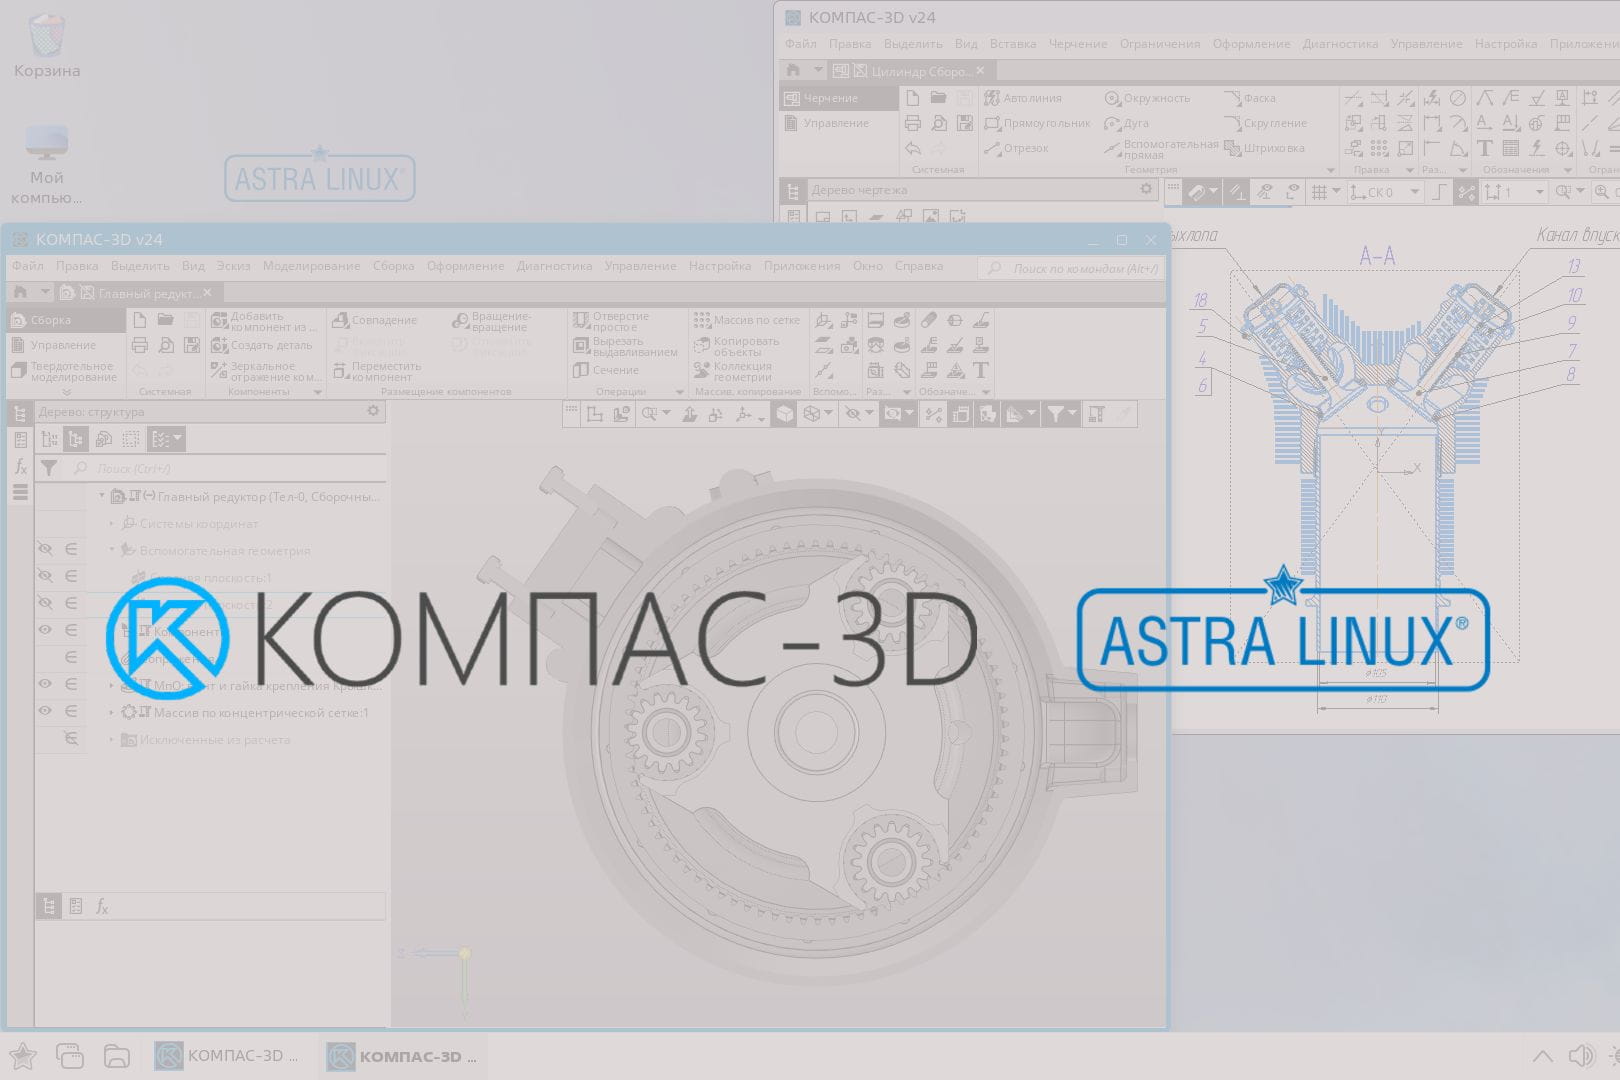Toggle visibility eye for Массив по концентрической сетке
This screenshot has width=1620, height=1080.
tap(45, 712)
